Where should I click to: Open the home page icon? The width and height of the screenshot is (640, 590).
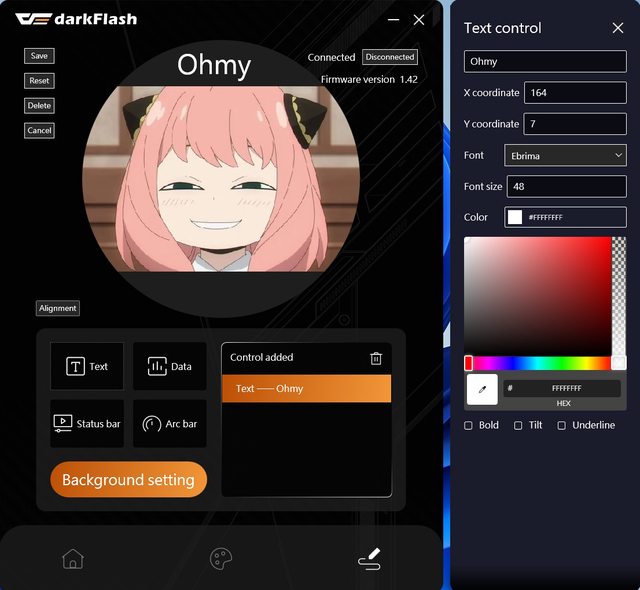pos(73,559)
